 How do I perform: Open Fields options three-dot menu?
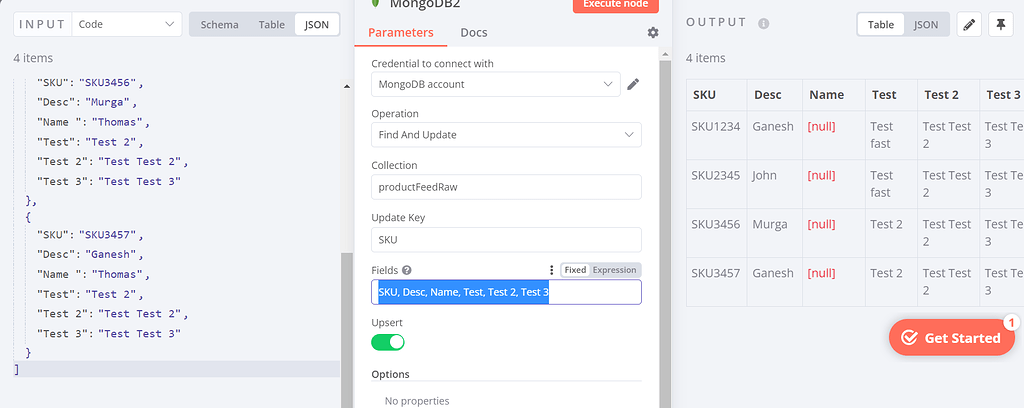click(551, 270)
